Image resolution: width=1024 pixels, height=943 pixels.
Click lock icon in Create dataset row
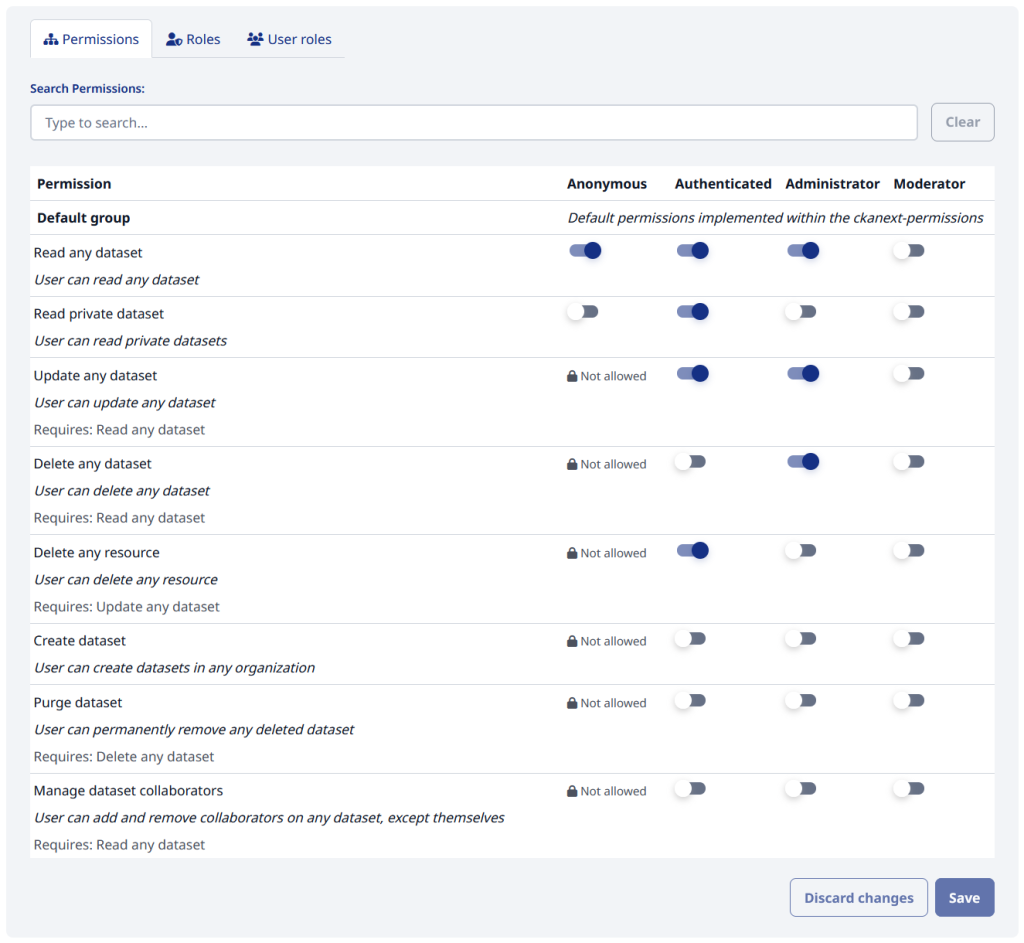coord(572,641)
